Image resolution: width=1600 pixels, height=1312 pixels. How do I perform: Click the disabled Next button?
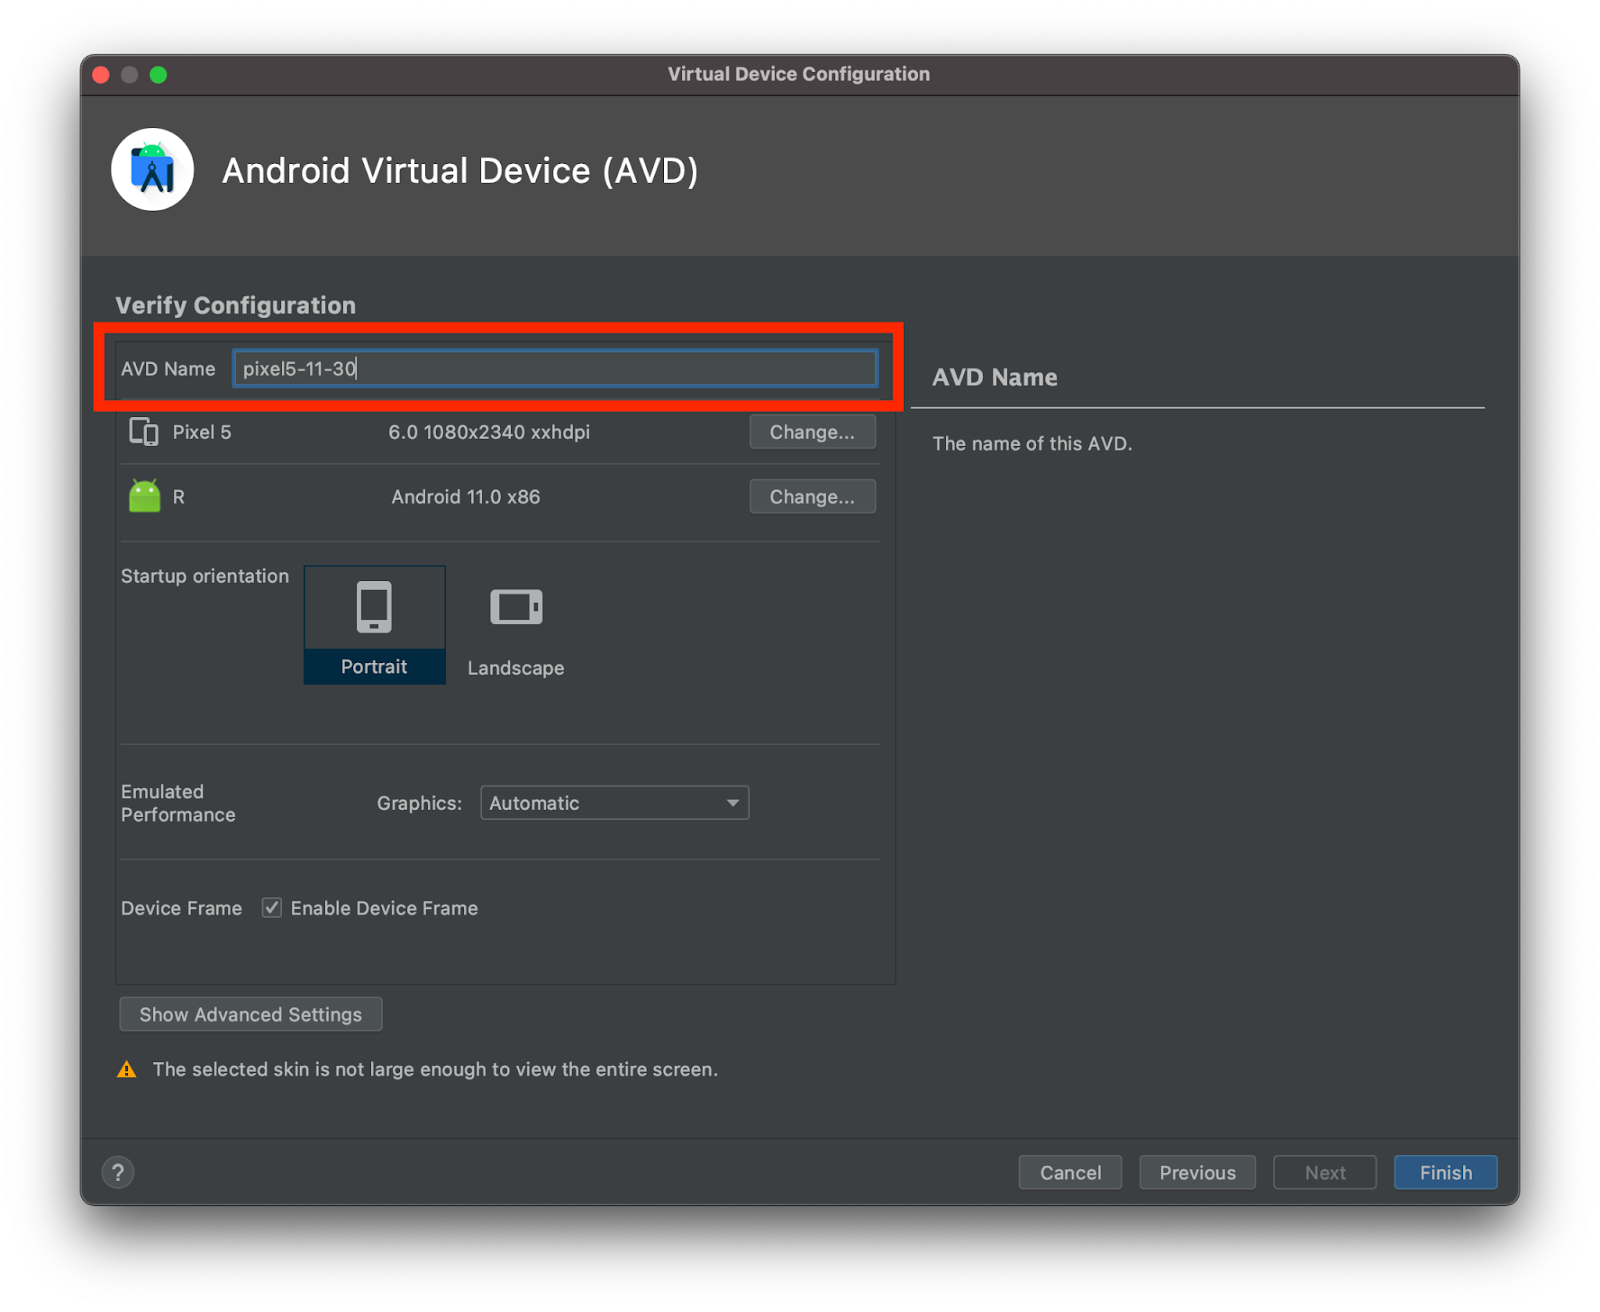click(x=1325, y=1172)
